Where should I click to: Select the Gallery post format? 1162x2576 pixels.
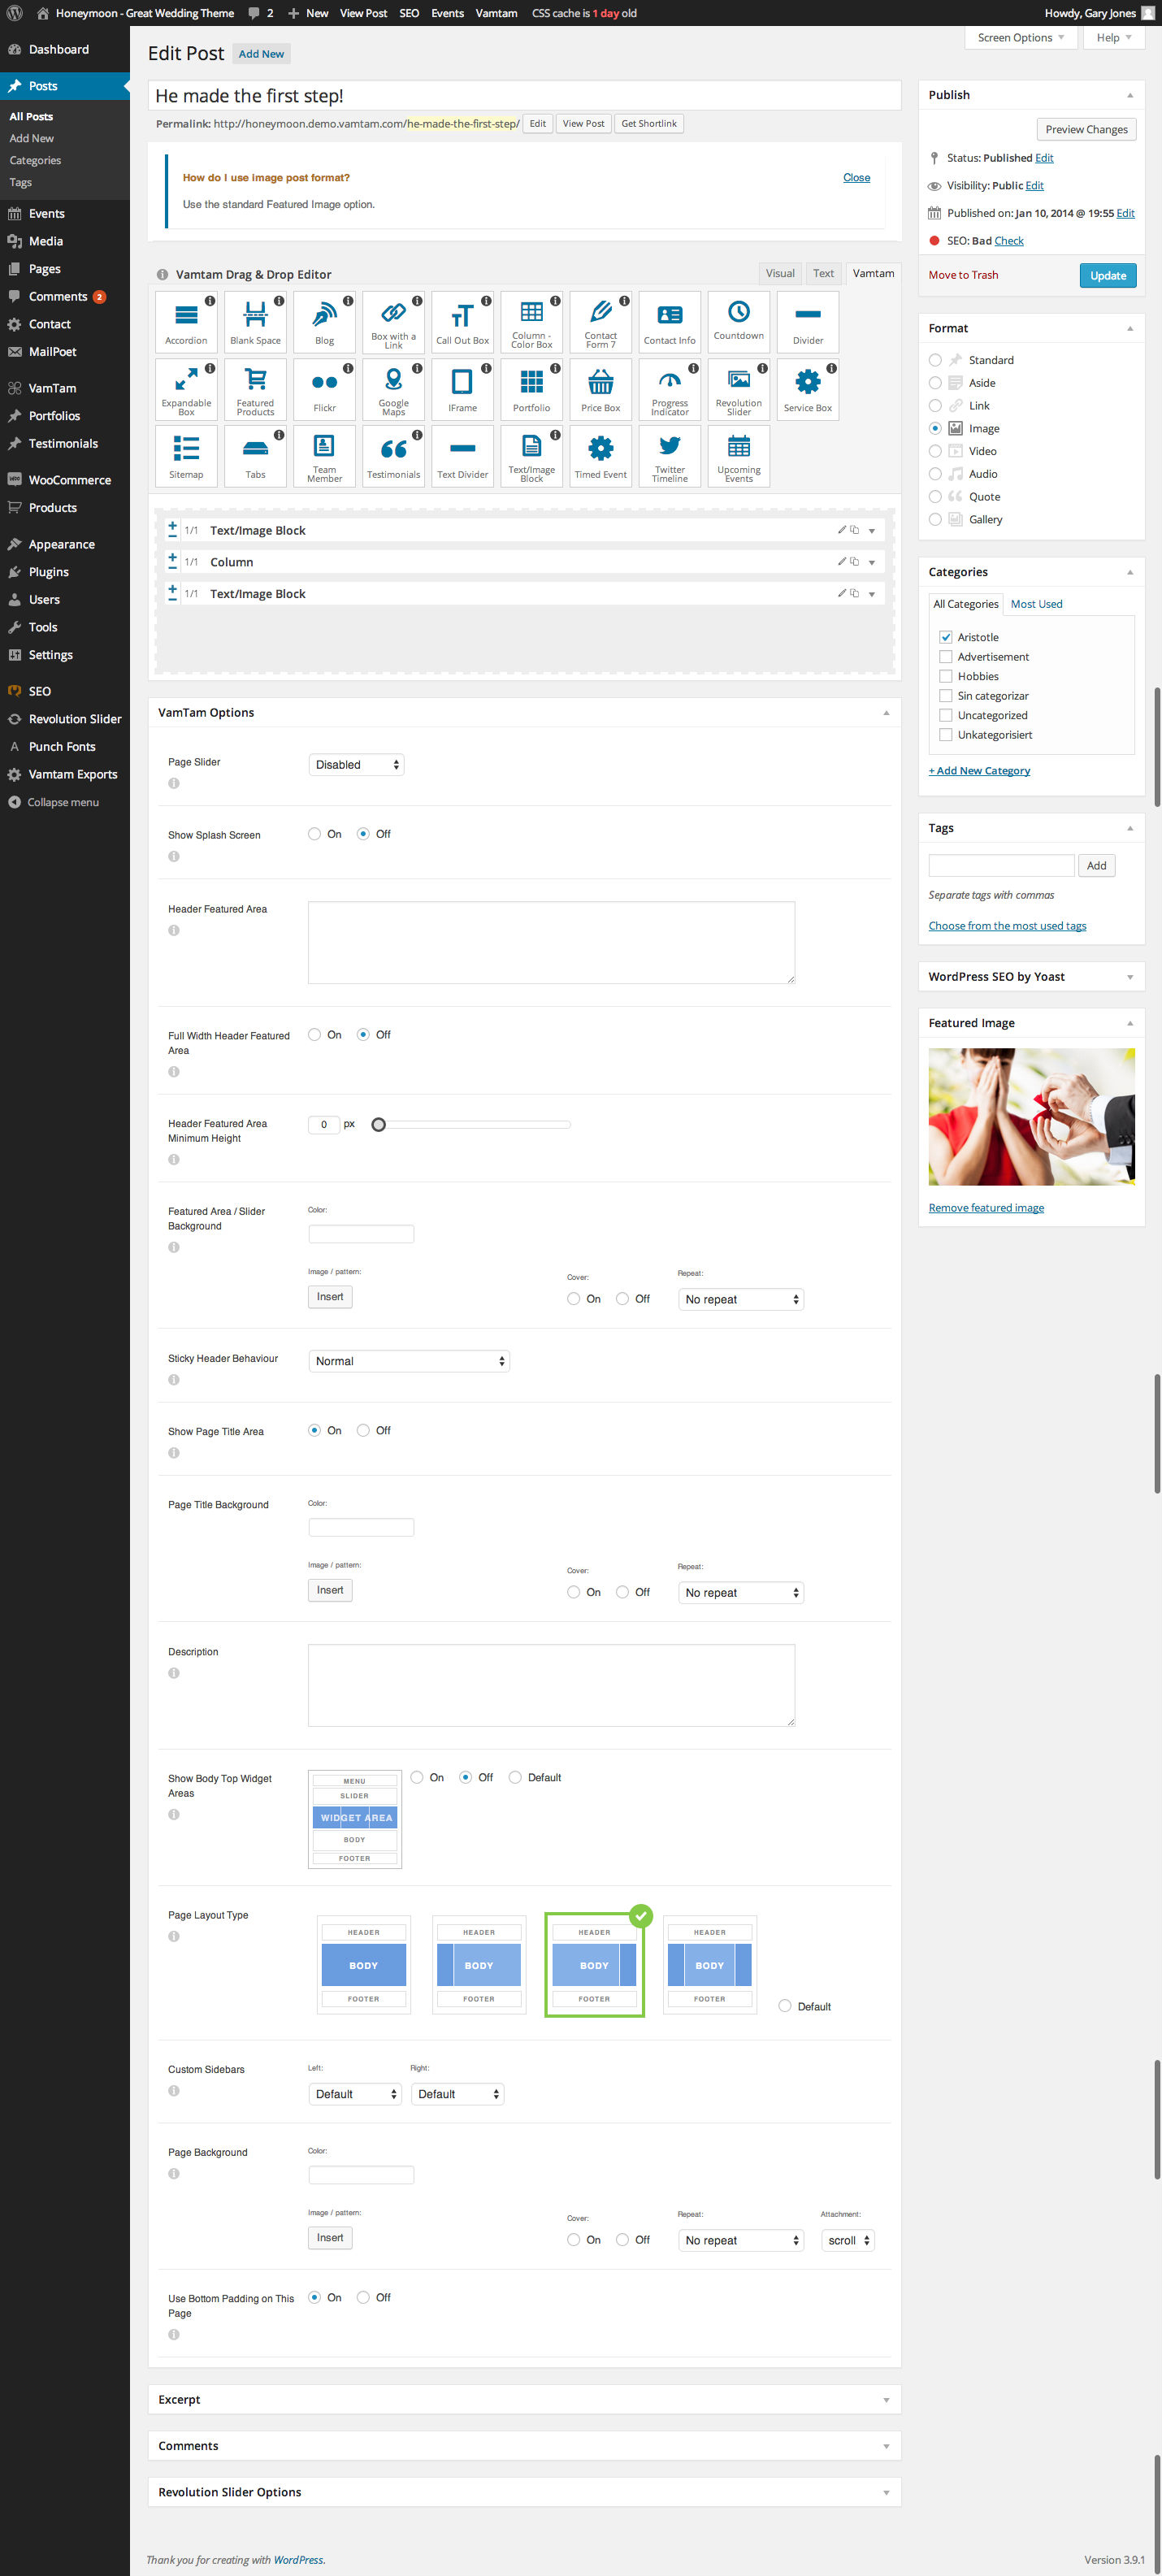point(935,519)
